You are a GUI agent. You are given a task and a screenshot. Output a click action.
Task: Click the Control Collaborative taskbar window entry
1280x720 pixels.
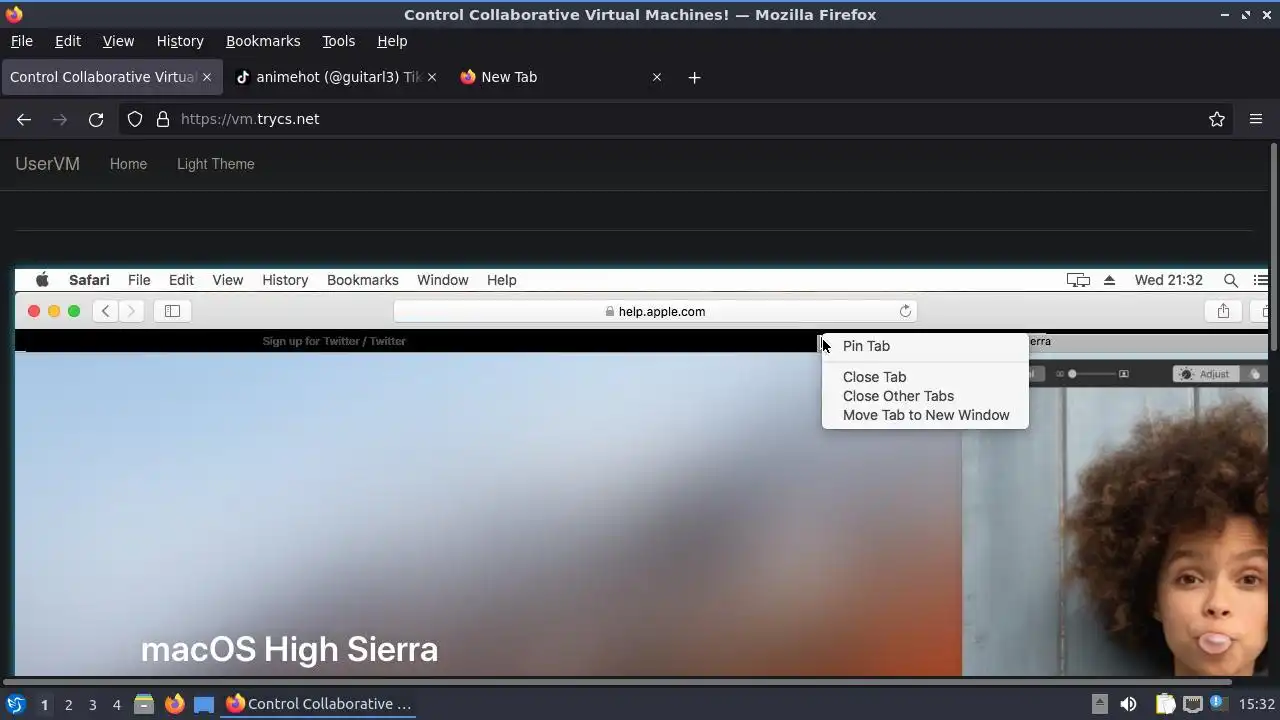[320, 704]
